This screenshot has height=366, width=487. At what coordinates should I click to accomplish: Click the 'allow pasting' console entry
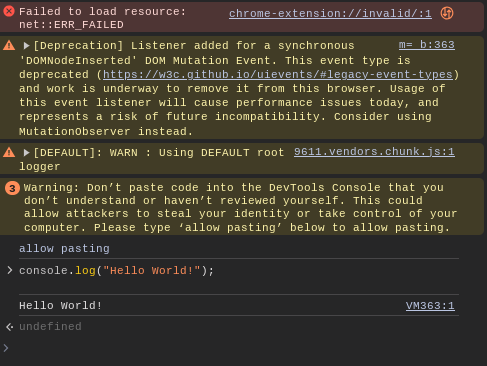point(64,249)
